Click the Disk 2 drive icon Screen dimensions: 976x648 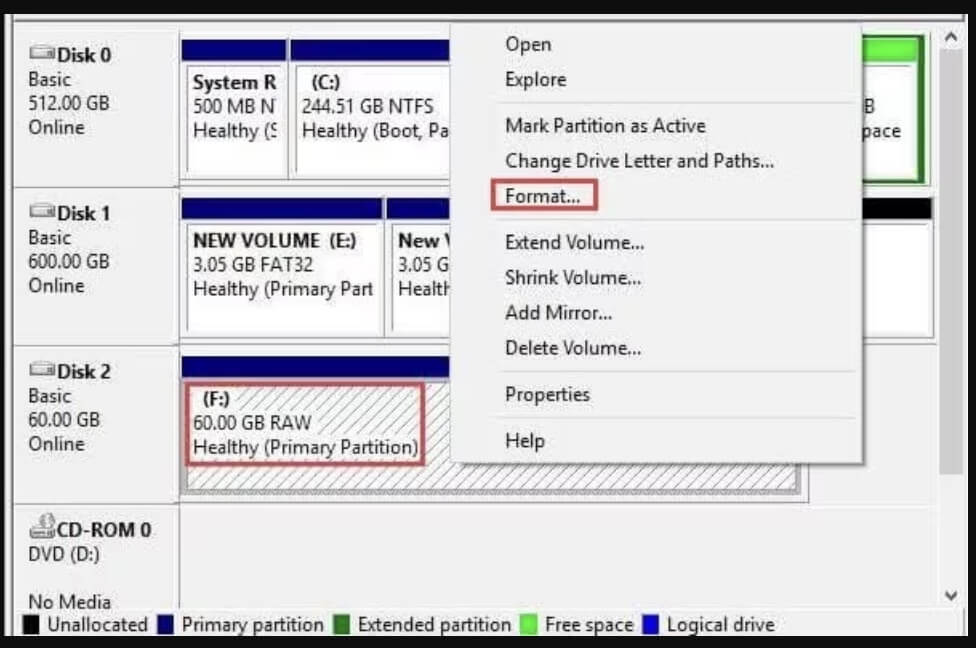42,371
